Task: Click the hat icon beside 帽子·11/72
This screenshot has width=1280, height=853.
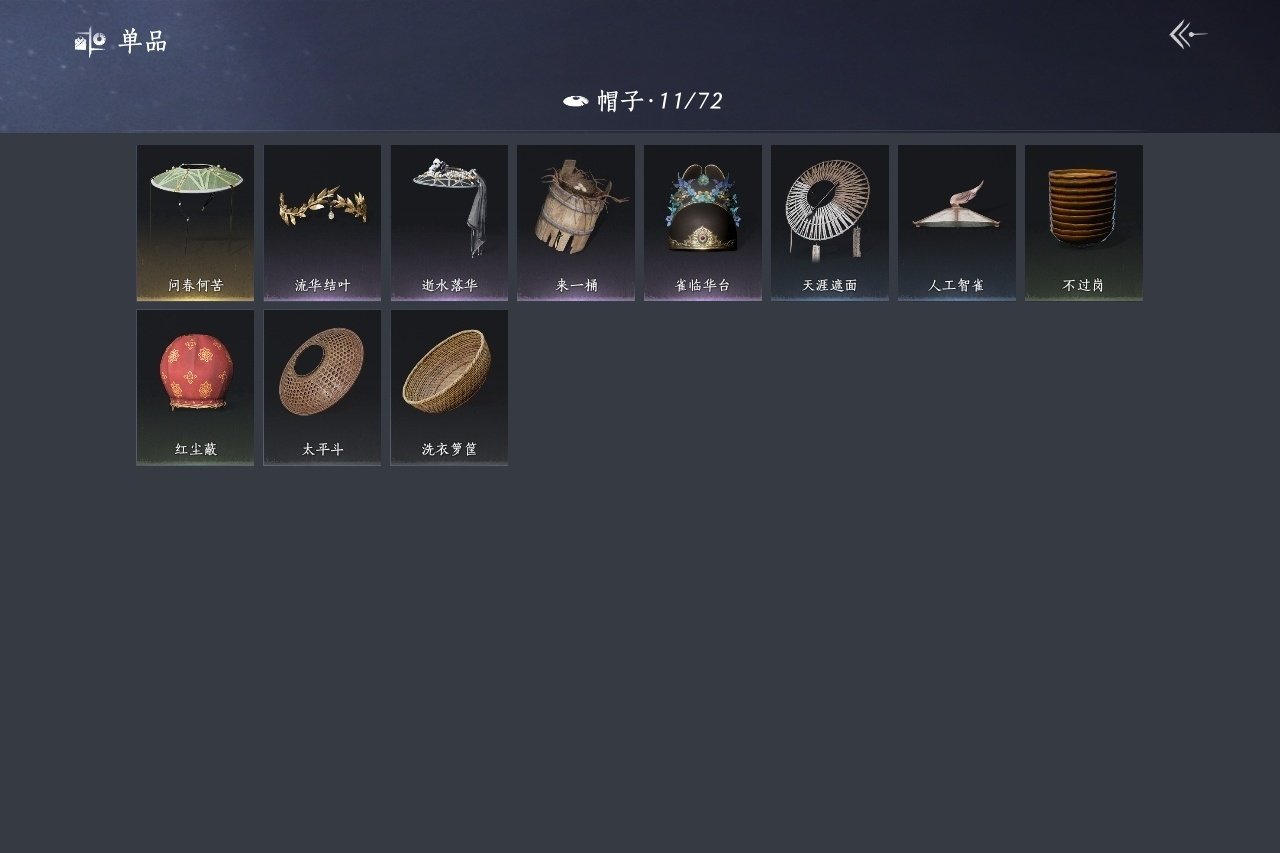Action: point(575,101)
